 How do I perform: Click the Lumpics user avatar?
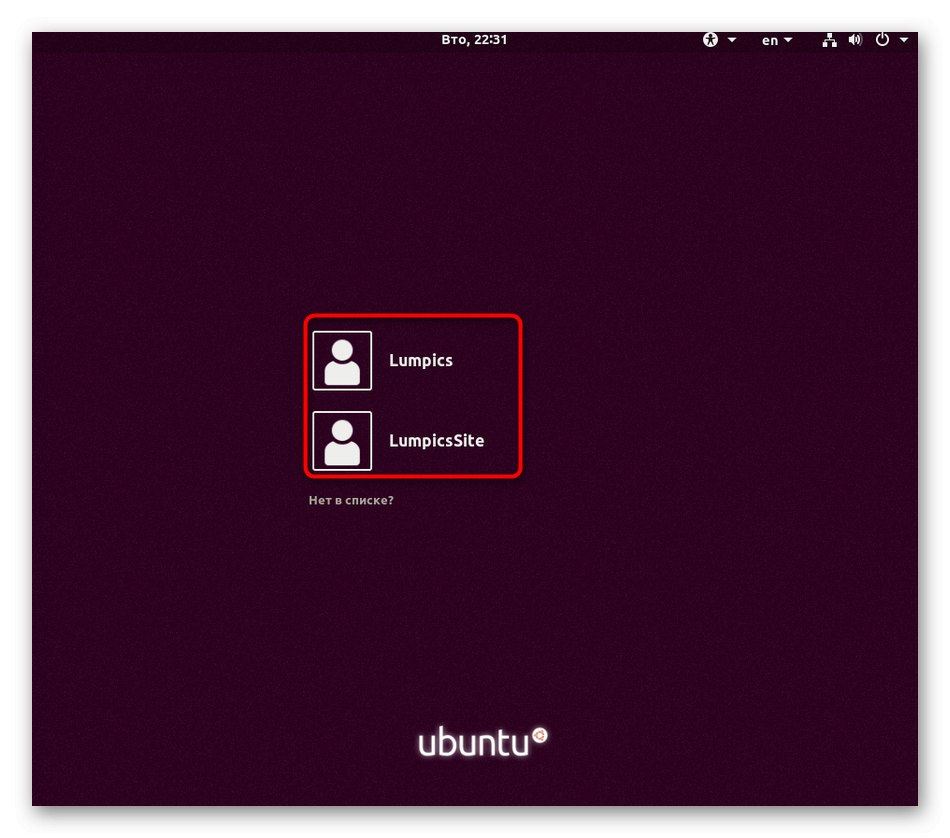(x=342, y=361)
